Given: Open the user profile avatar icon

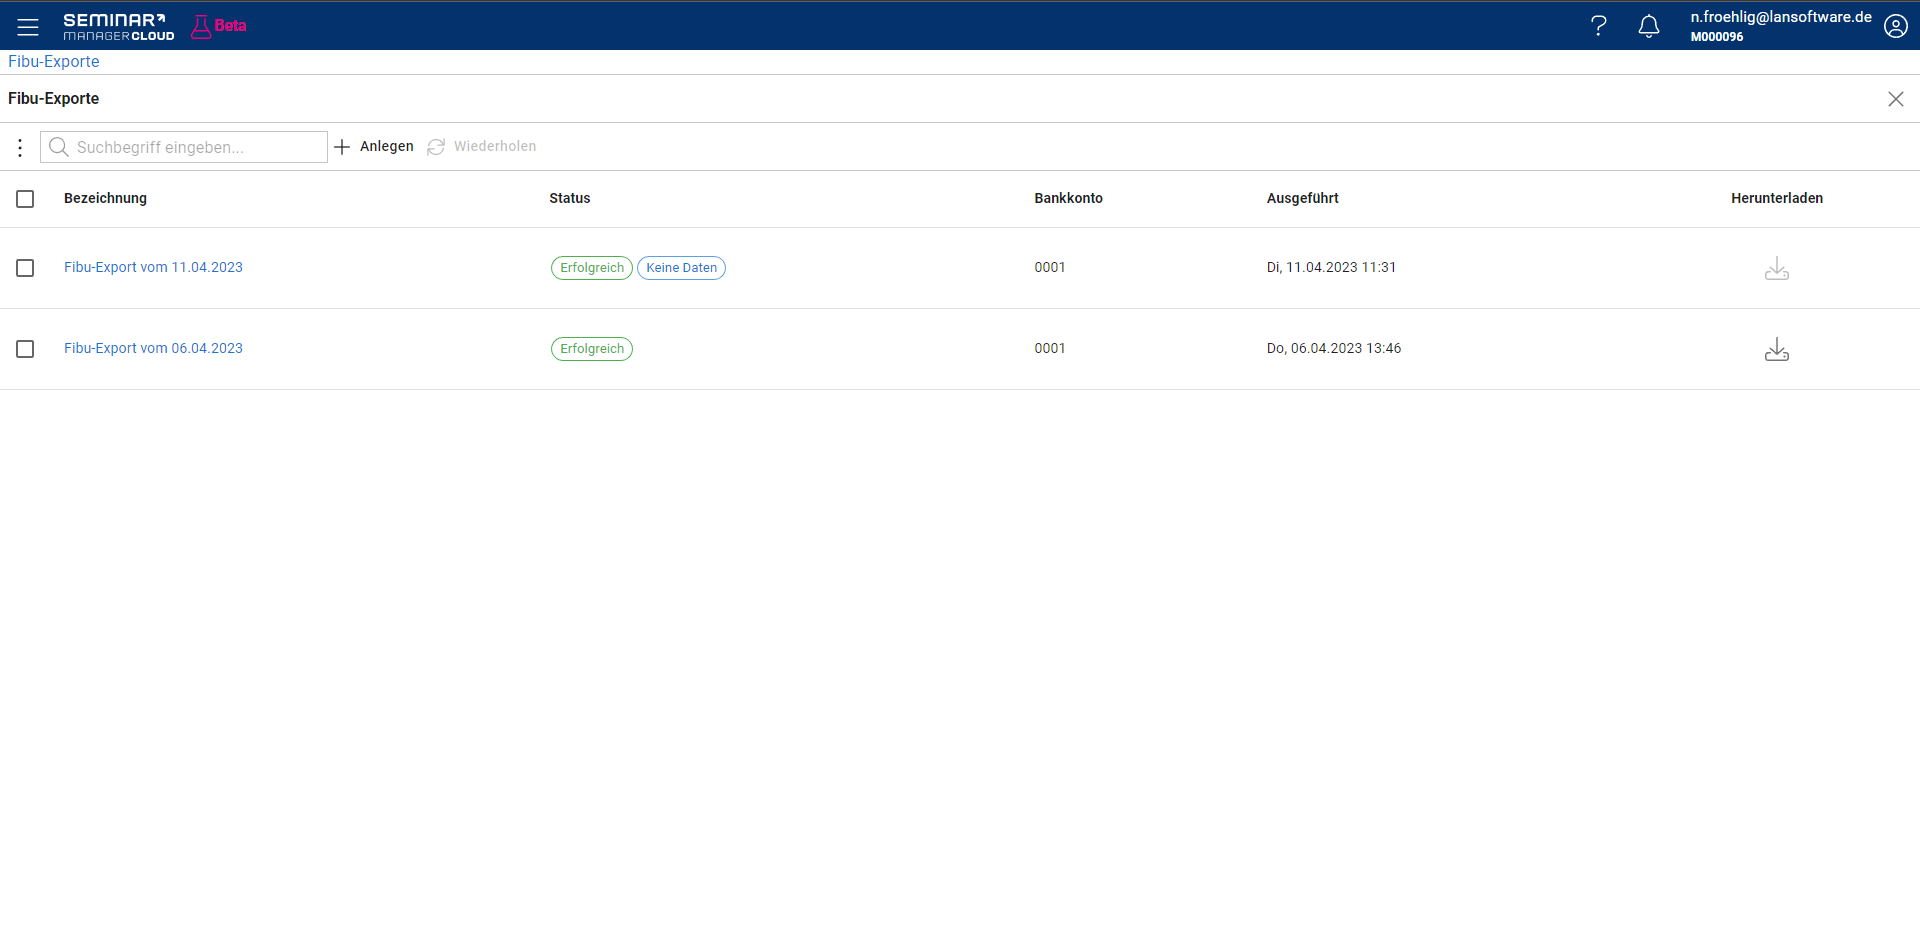Looking at the screenshot, I should click(1895, 26).
